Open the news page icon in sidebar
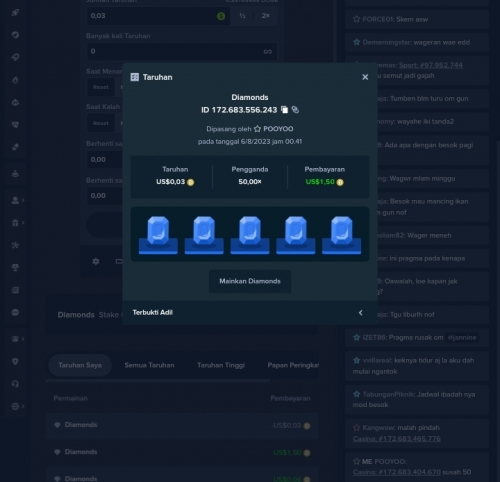The height and width of the screenshot is (482, 500). click(x=15, y=290)
